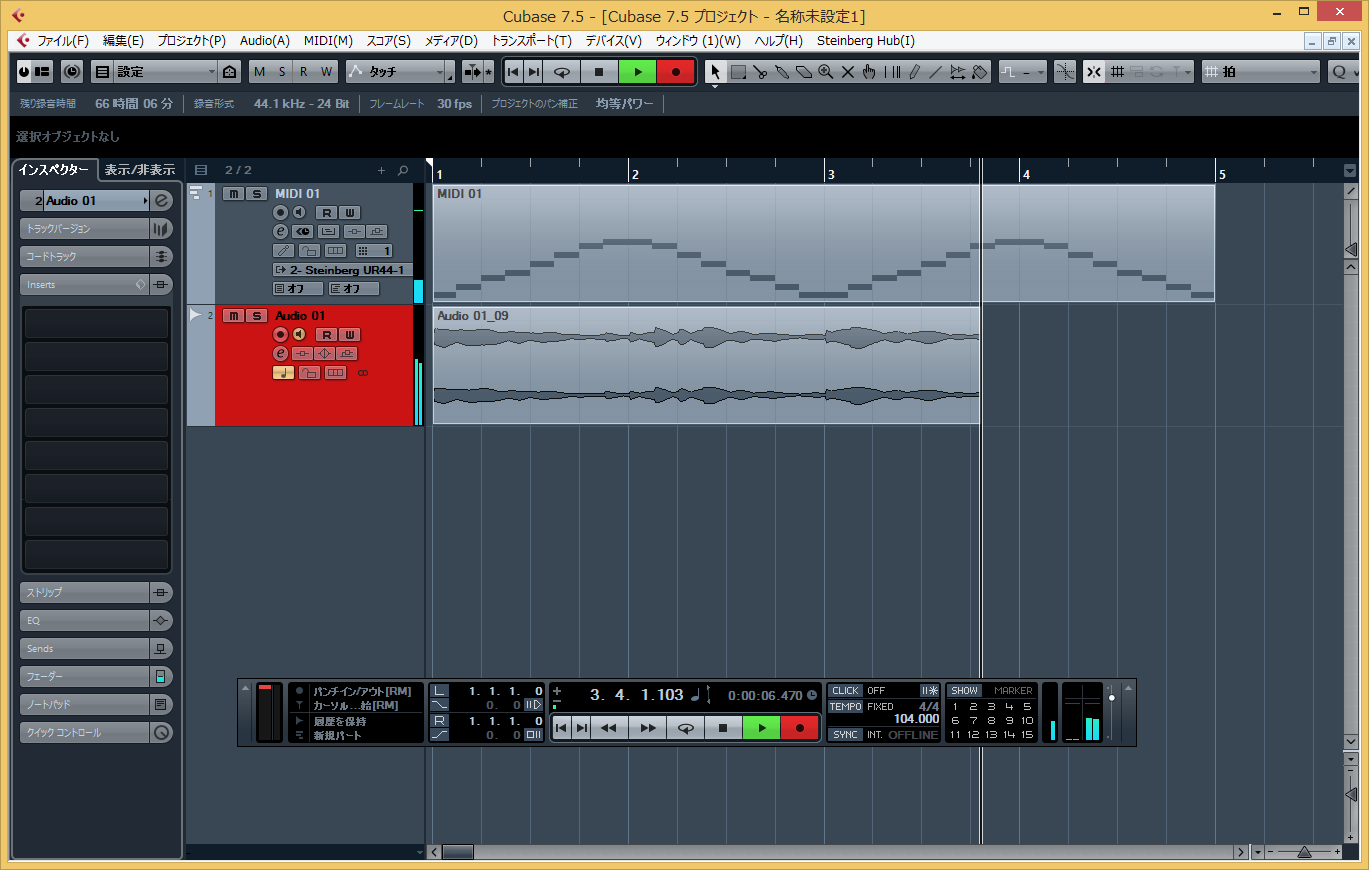Solo the Audio 01 track
1369x870 pixels.
(256, 316)
